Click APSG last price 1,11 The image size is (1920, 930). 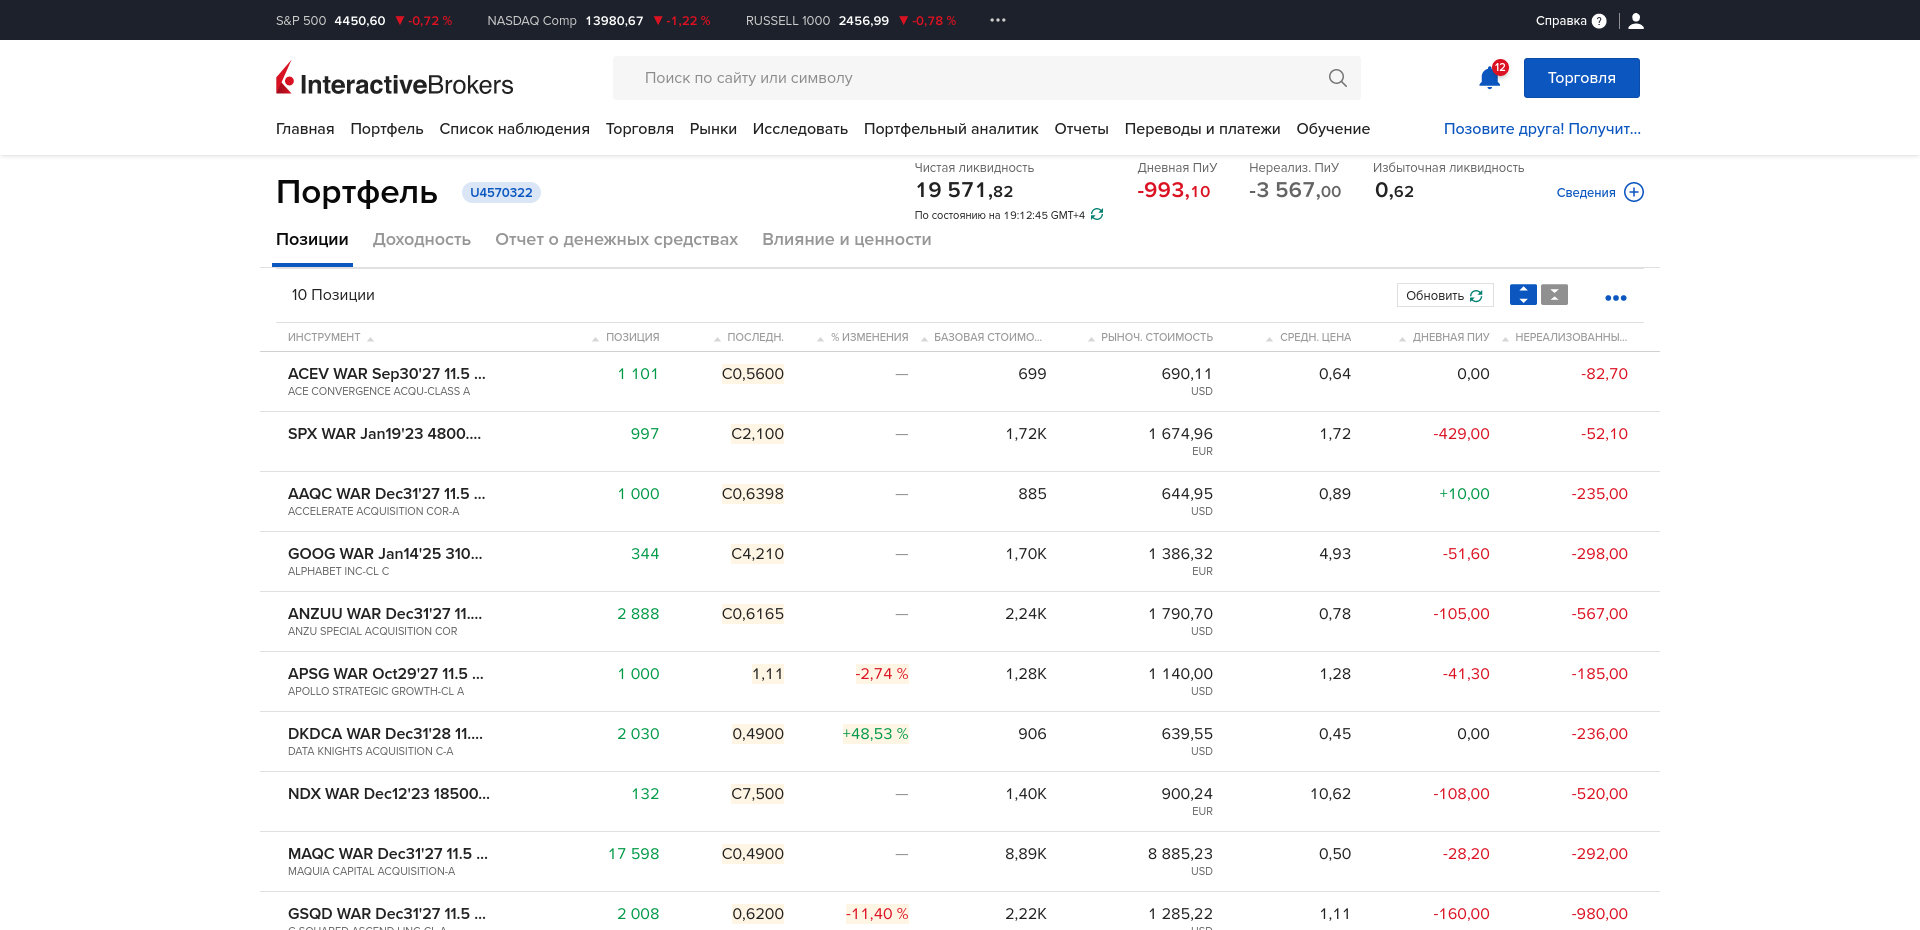pyautogui.click(x=768, y=674)
